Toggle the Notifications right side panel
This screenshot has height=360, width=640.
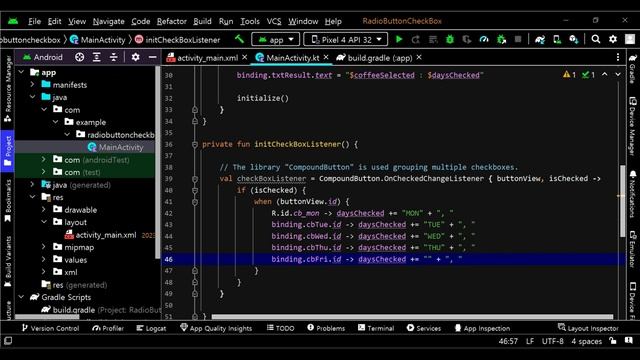point(632,194)
